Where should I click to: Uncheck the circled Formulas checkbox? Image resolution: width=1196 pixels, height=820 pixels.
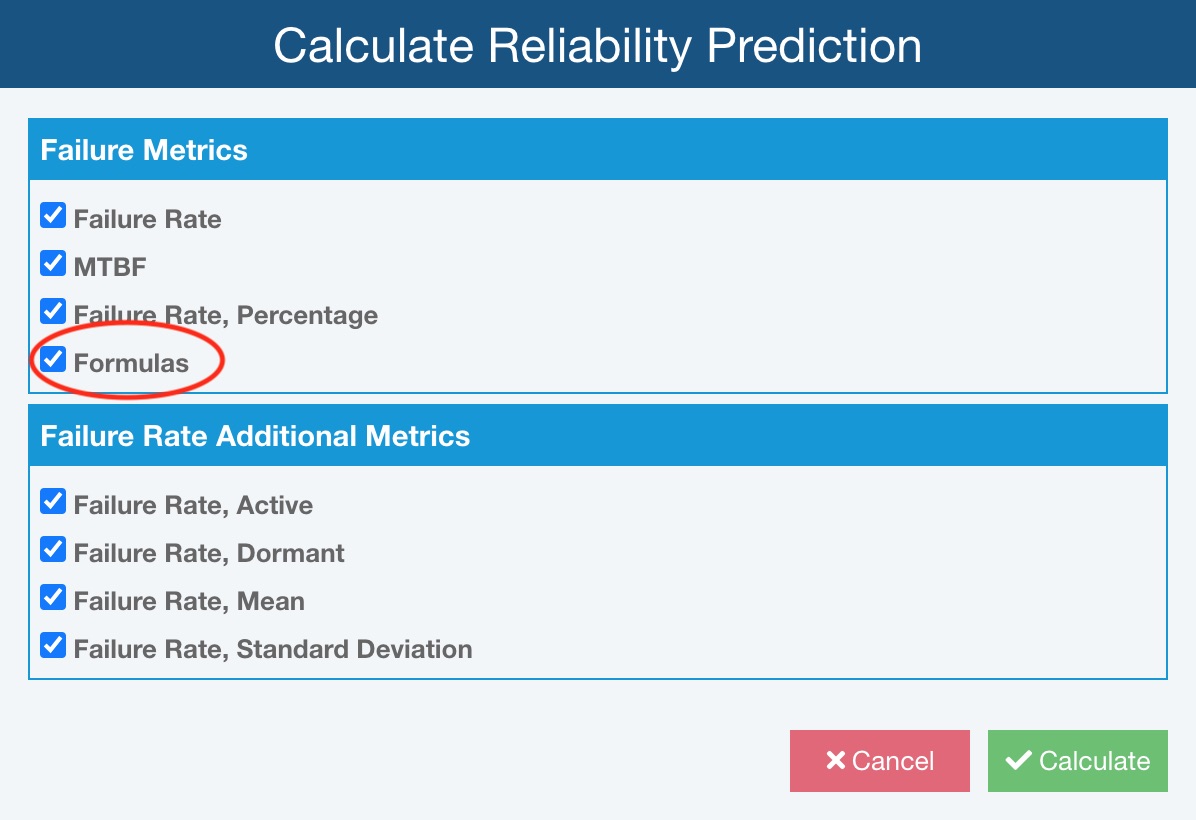point(53,360)
